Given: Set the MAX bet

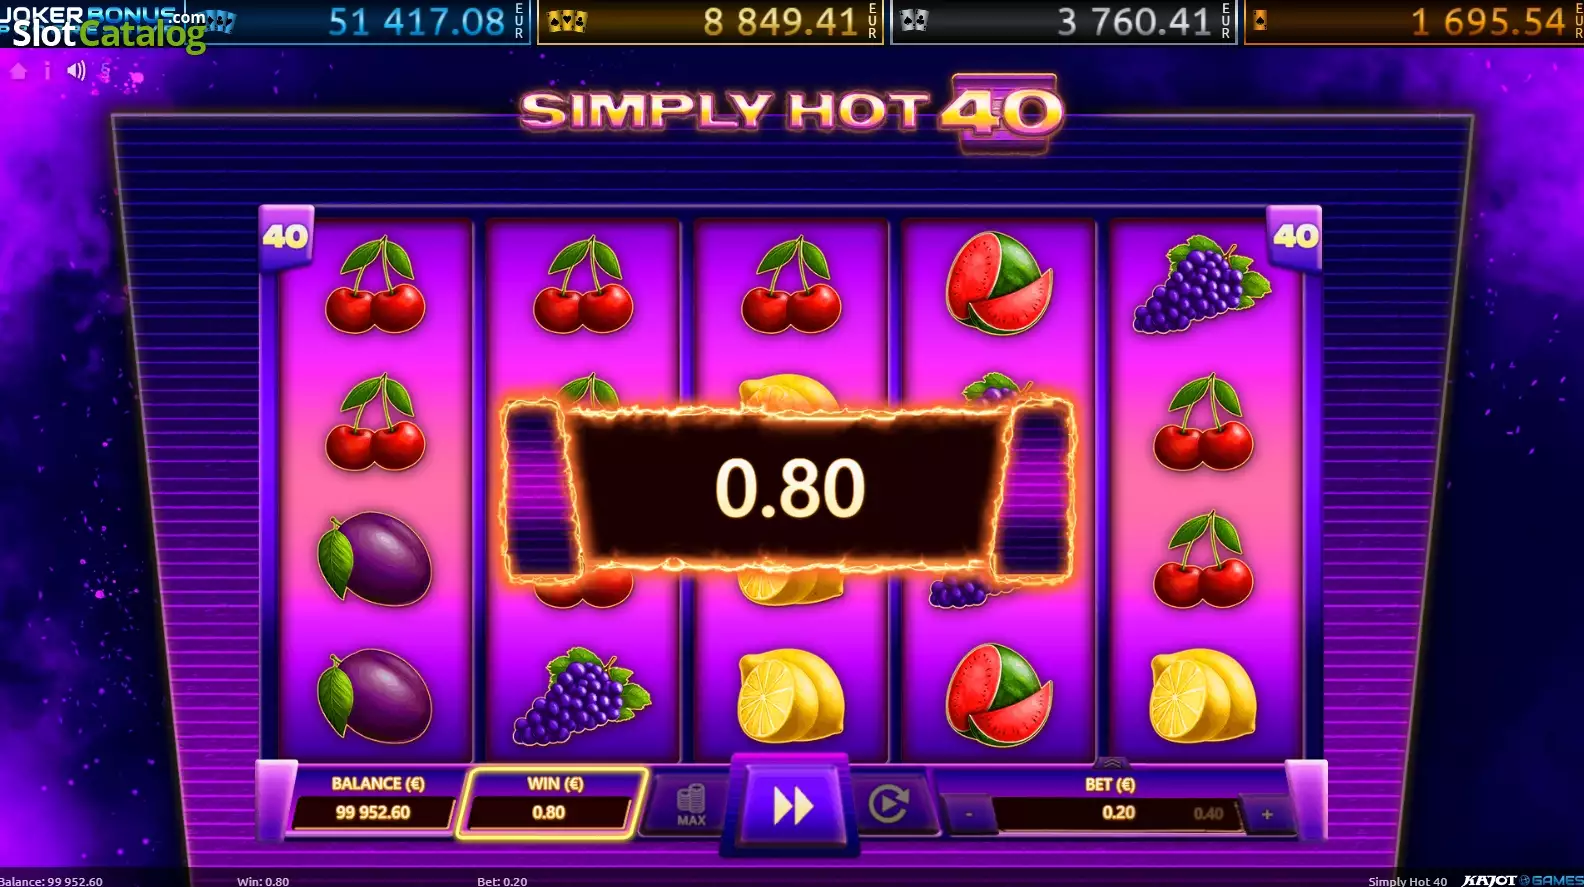Looking at the screenshot, I should [x=691, y=806].
